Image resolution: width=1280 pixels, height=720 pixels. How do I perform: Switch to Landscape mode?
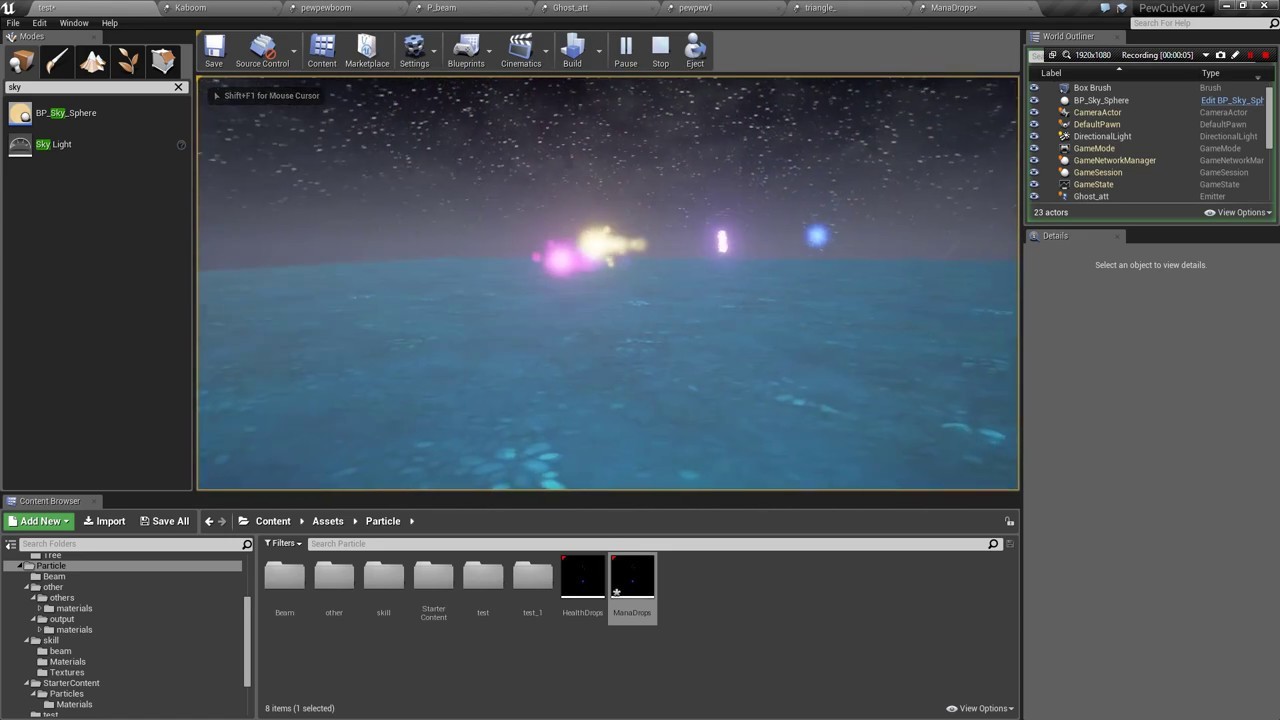[x=92, y=62]
